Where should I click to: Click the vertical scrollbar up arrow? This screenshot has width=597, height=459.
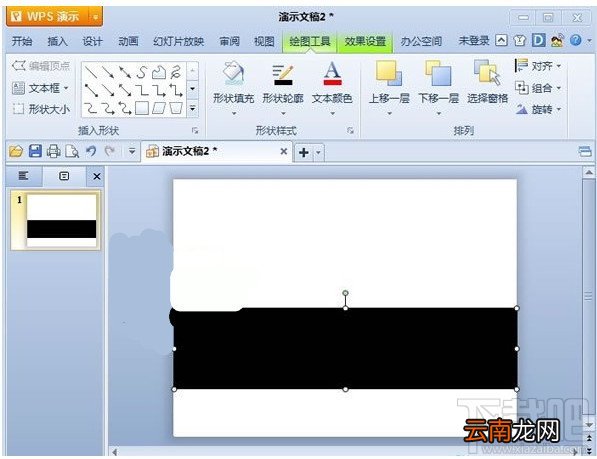[589, 173]
